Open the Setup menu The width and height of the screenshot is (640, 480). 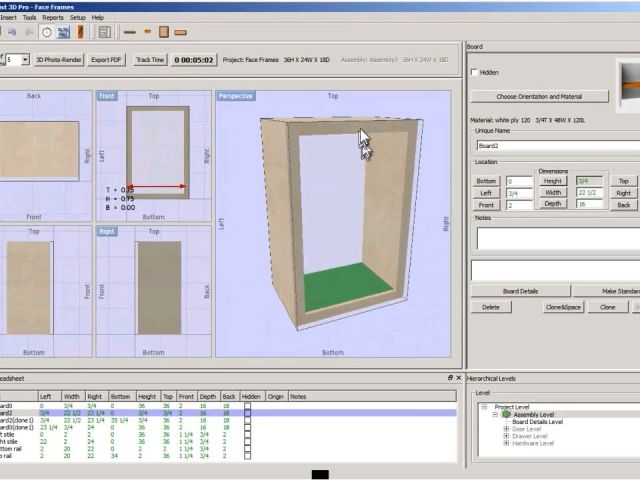pyautogui.click(x=77, y=17)
